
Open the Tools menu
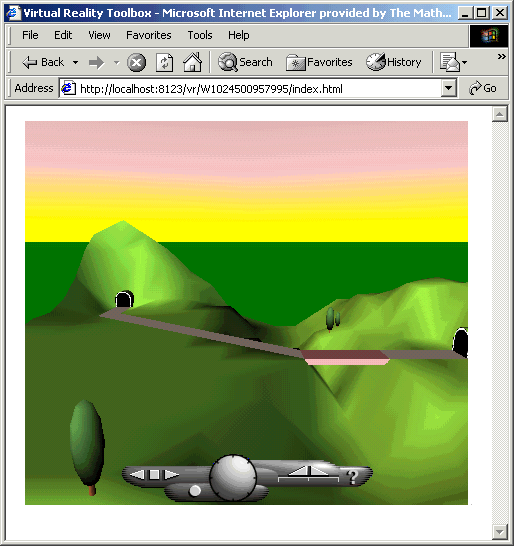[200, 35]
